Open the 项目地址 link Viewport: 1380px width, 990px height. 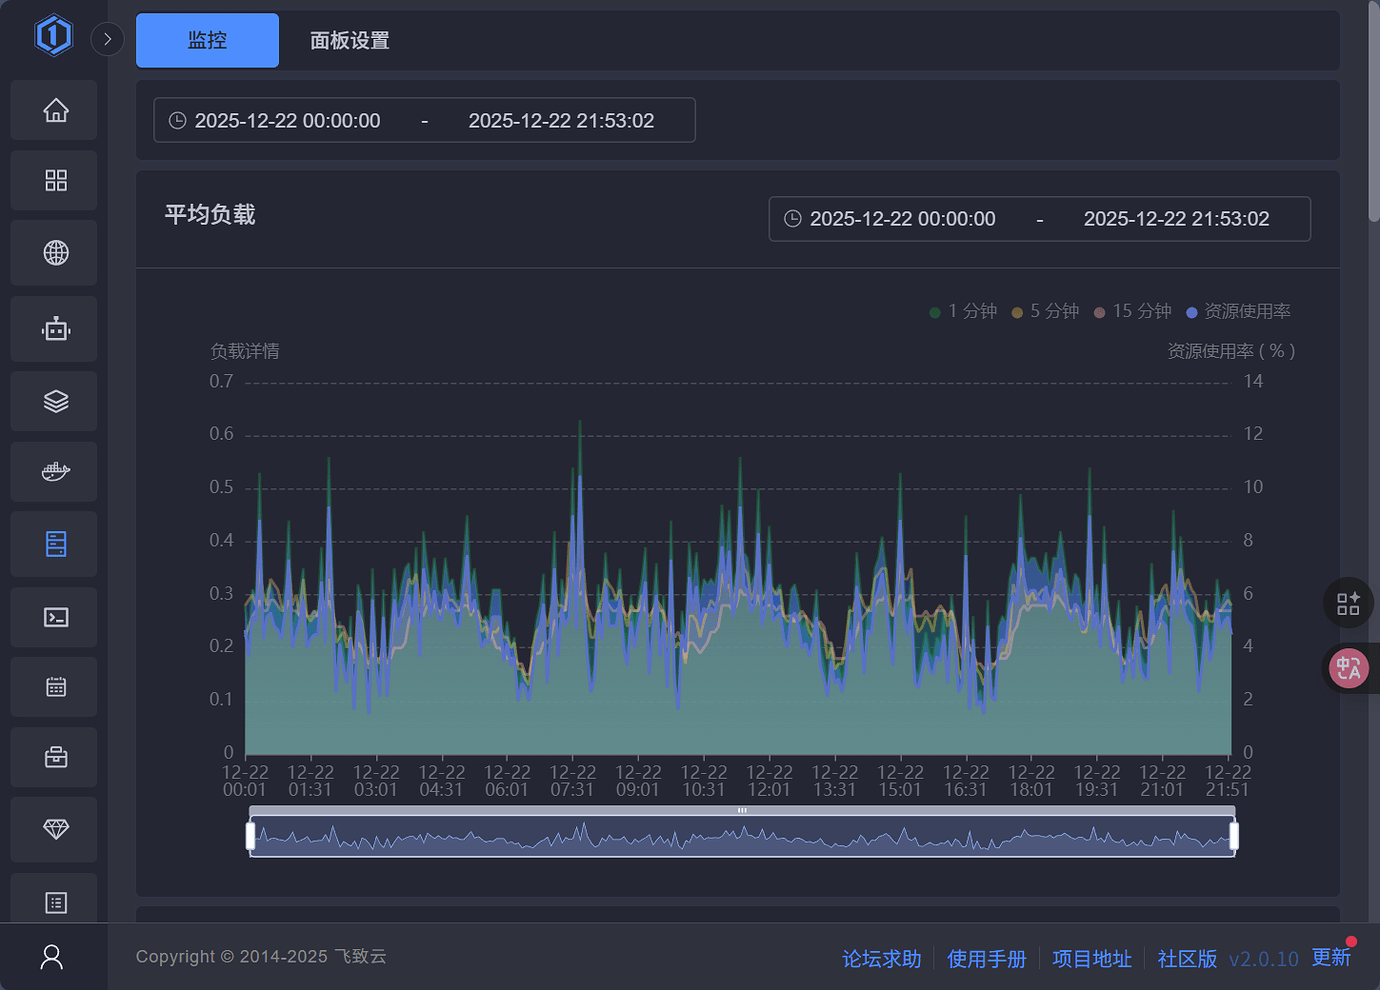(1091, 959)
